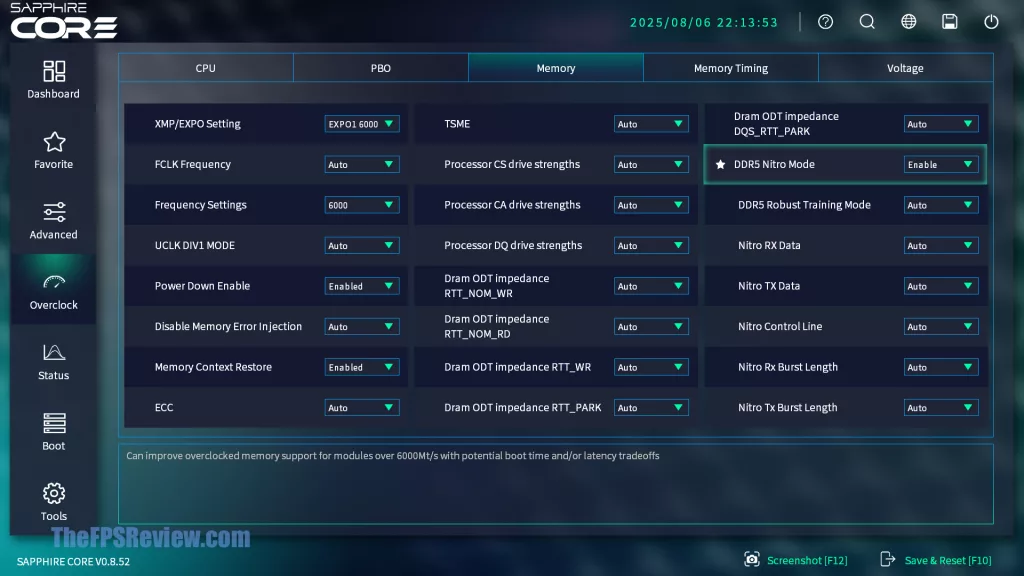
Task: Open Processor CA drive strengths dropdown
Action: (651, 205)
